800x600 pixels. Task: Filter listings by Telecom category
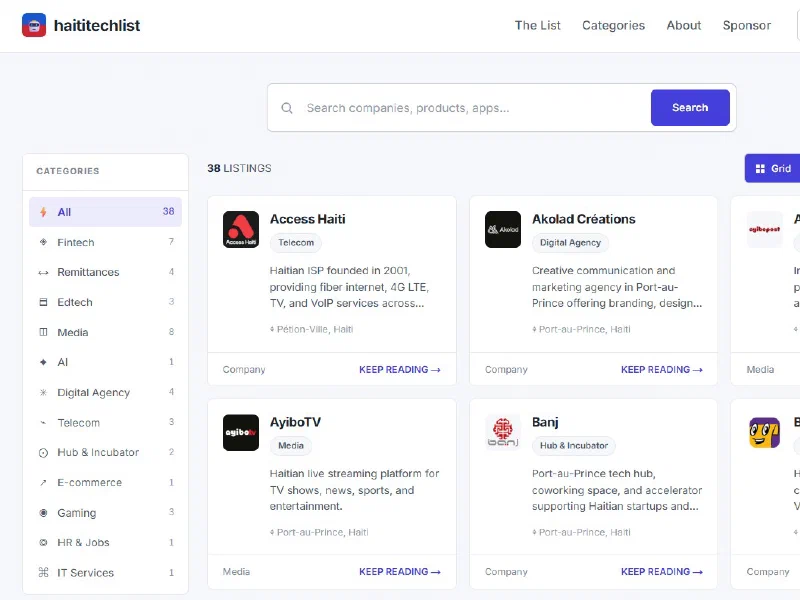106,422
